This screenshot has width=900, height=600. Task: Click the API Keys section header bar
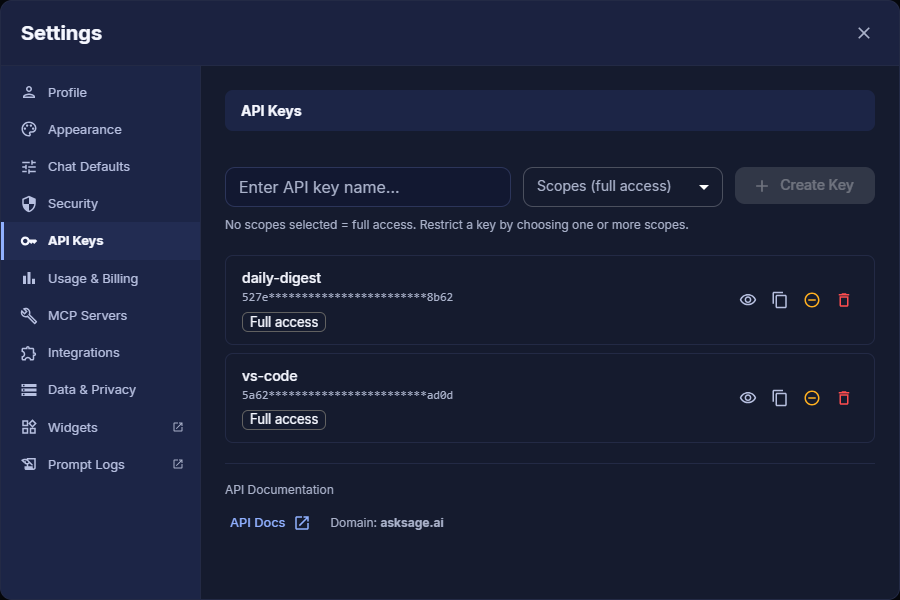tap(550, 111)
